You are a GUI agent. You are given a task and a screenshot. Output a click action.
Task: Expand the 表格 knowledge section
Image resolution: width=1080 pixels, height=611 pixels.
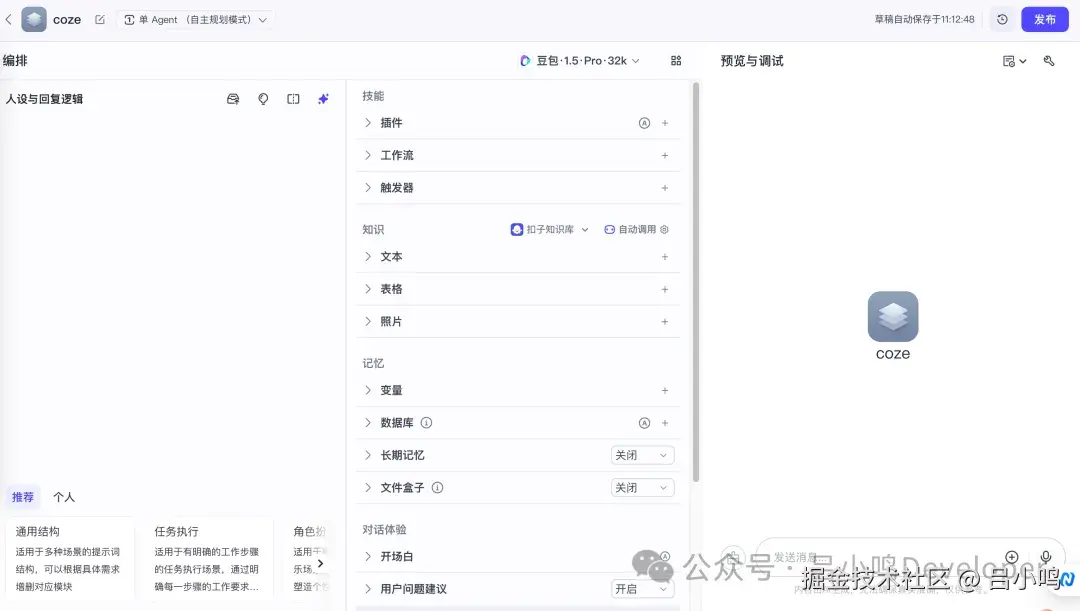coord(368,289)
